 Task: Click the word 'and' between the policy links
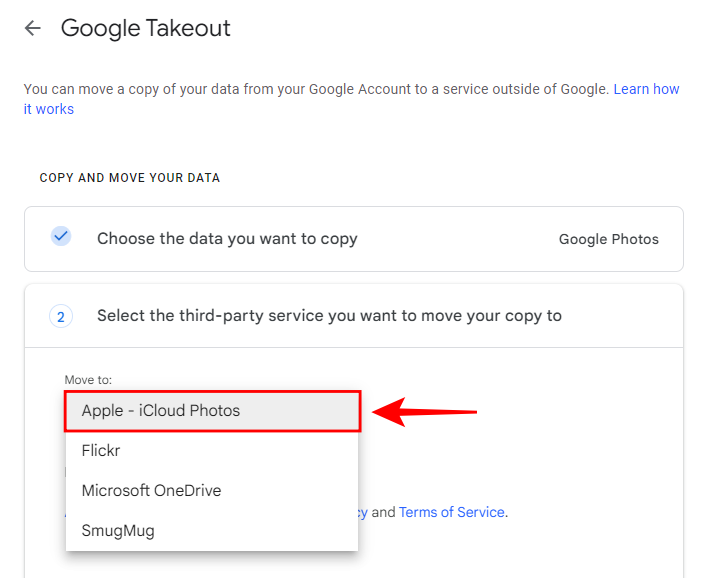point(384,512)
